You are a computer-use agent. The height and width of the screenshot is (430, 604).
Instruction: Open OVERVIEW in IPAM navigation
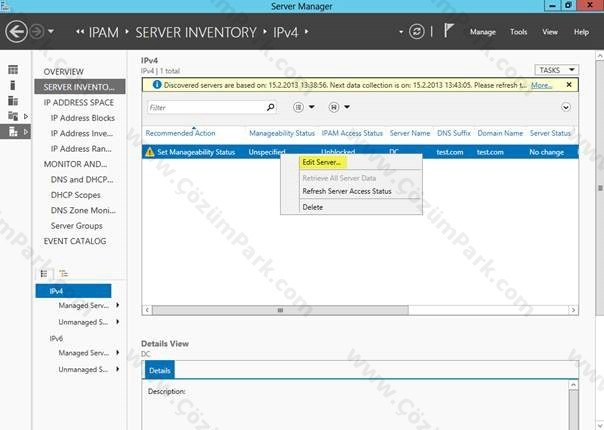64,72
